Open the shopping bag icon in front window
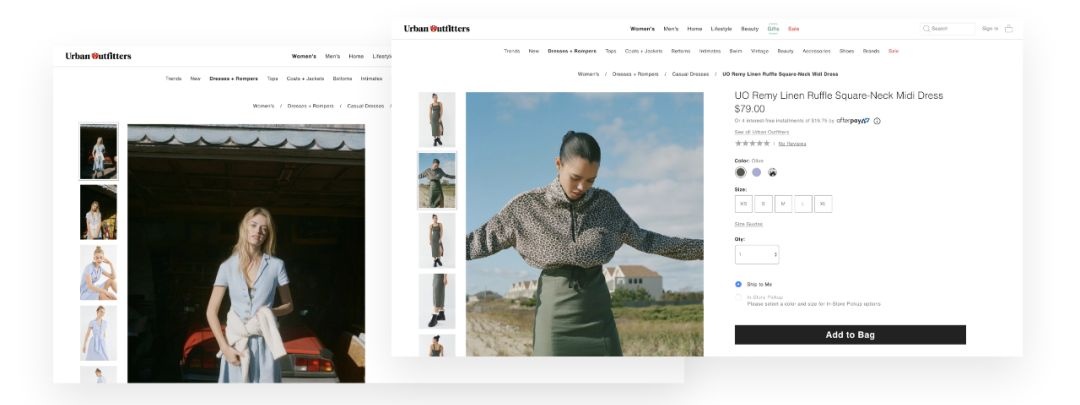The image size is (1080, 405). click(1008, 28)
